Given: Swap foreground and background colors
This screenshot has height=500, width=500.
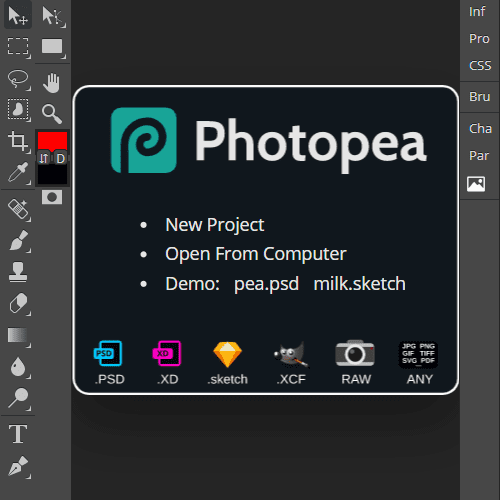Looking at the screenshot, I should (x=44, y=158).
